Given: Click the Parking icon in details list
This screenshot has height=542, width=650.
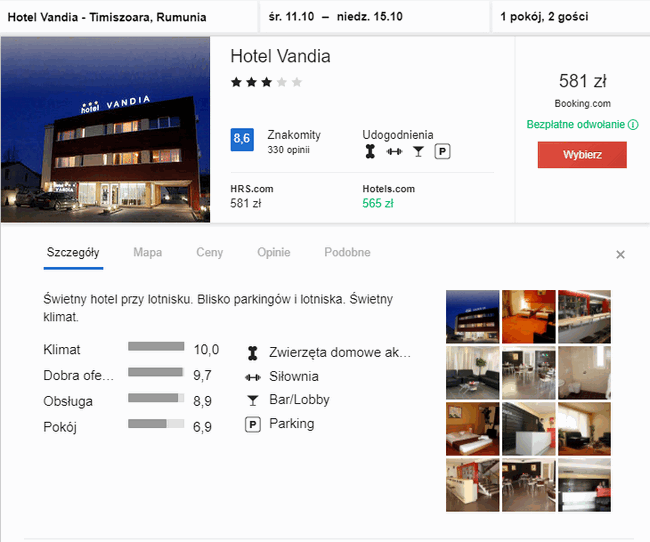Looking at the screenshot, I should point(252,424).
